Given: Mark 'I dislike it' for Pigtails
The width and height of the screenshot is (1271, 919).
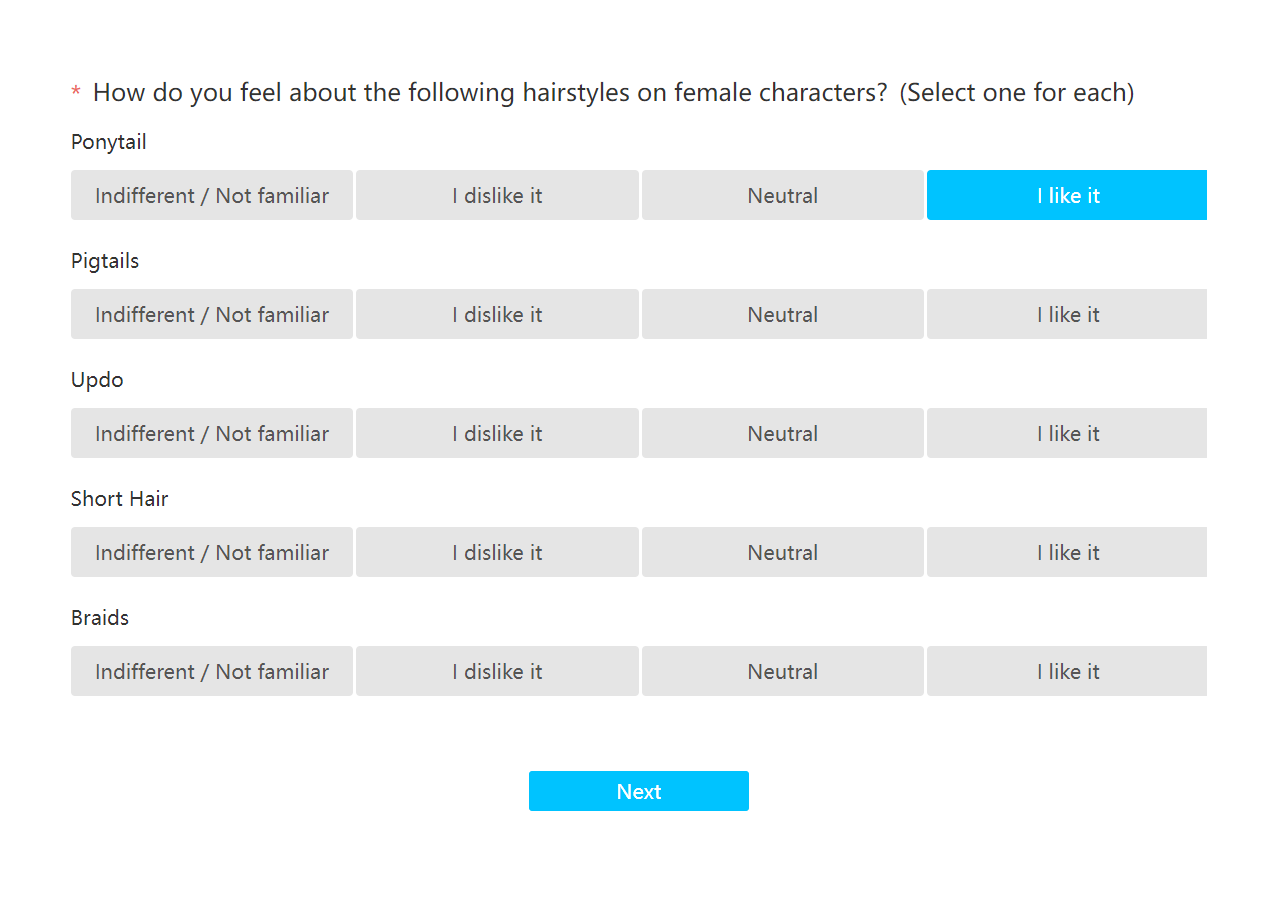Looking at the screenshot, I should [497, 314].
